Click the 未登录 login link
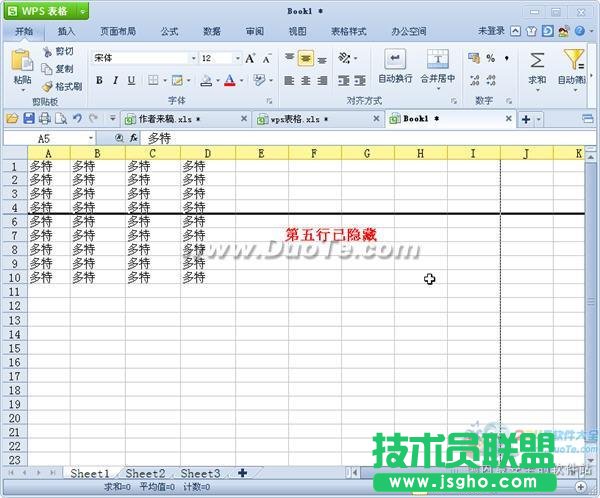600x498 pixels. pyautogui.click(x=491, y=31)
